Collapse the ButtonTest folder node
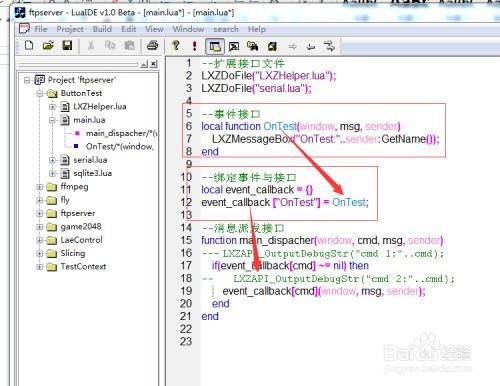 tap(40, 93)
